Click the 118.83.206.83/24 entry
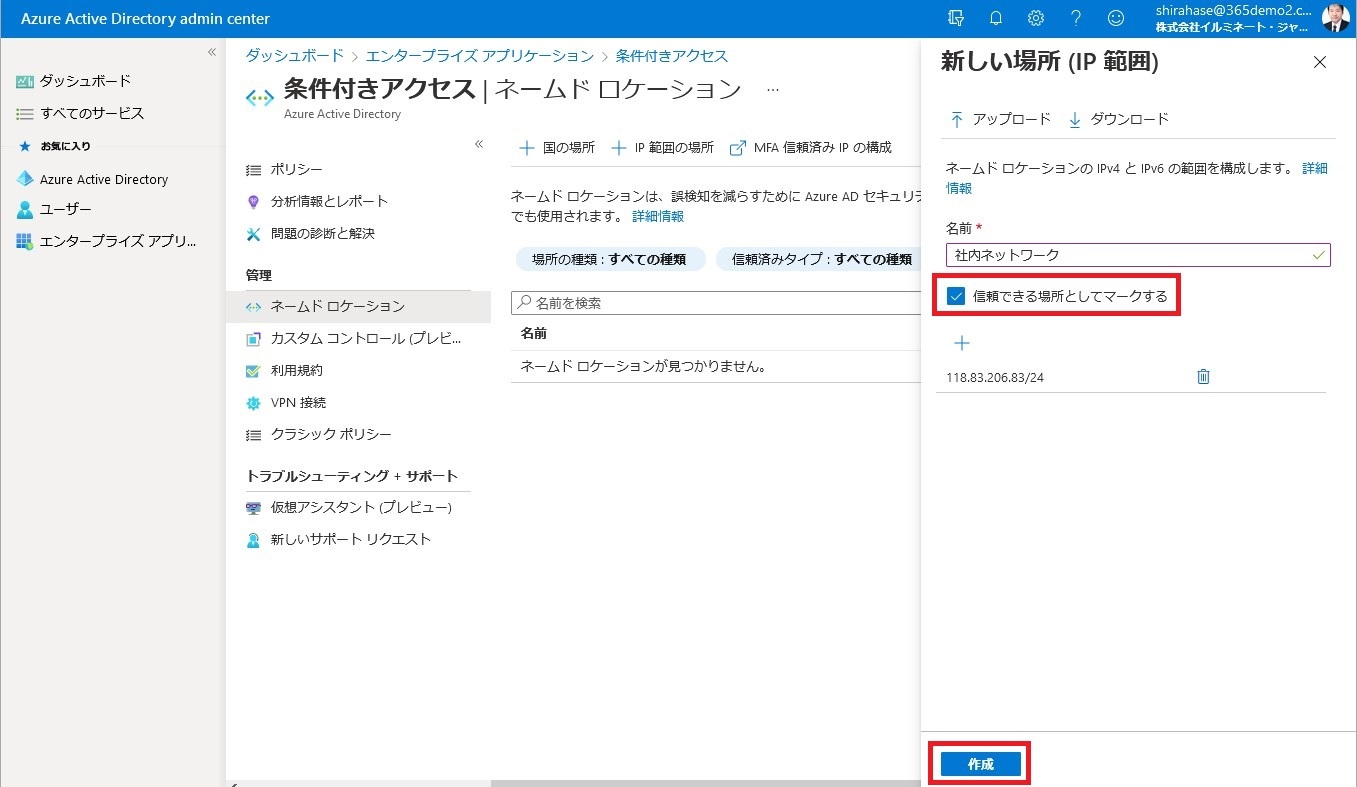The height and width of the screenshot is (787, 1357). point(995,377)
